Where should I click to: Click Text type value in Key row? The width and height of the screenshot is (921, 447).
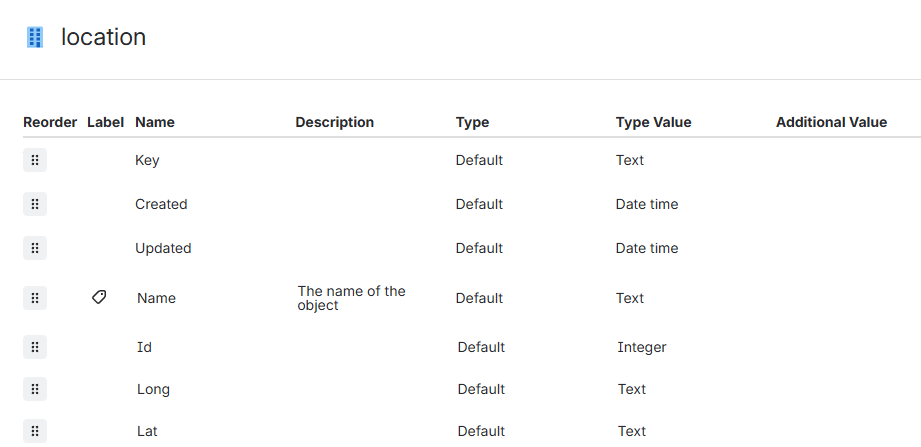coord(630,160)
